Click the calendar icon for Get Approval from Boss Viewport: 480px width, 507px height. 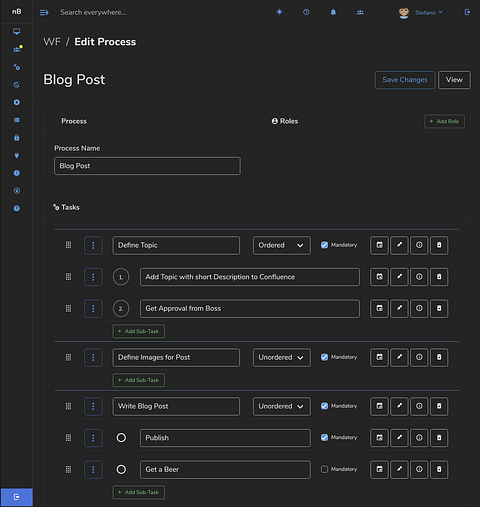[379, 308]
